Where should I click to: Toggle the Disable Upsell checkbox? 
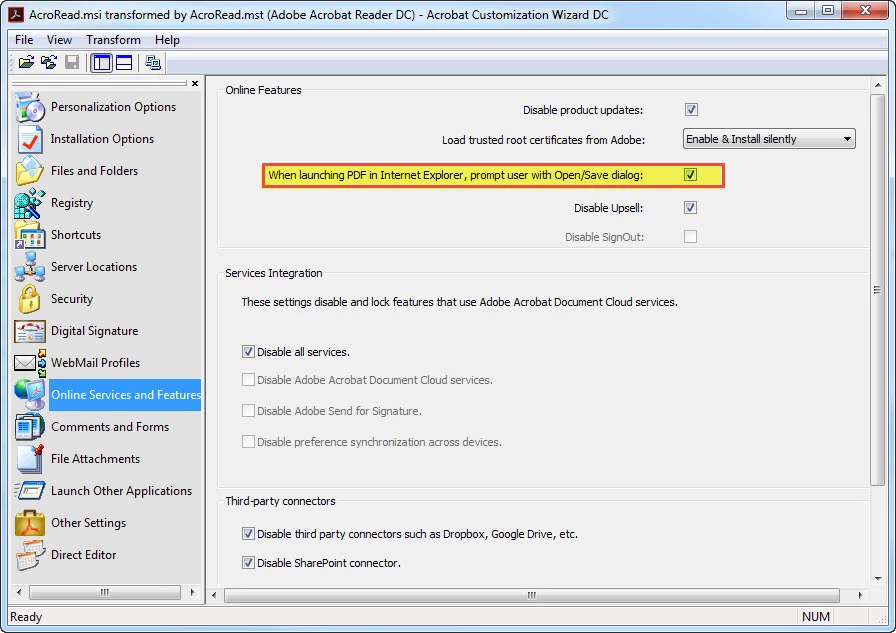(690, 208)
